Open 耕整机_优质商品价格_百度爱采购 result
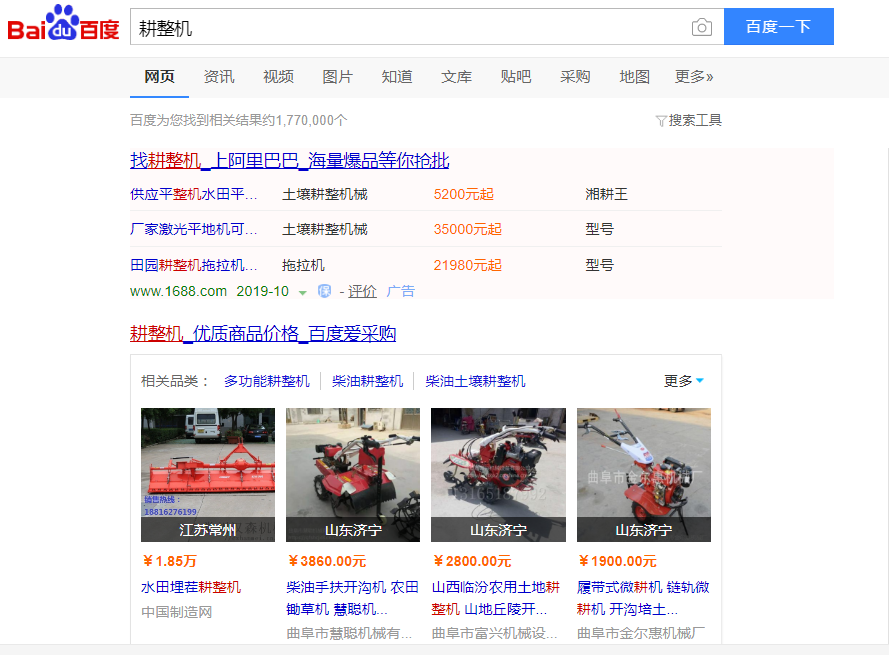Viewport: 889px width, 655px height. [262, 334]
